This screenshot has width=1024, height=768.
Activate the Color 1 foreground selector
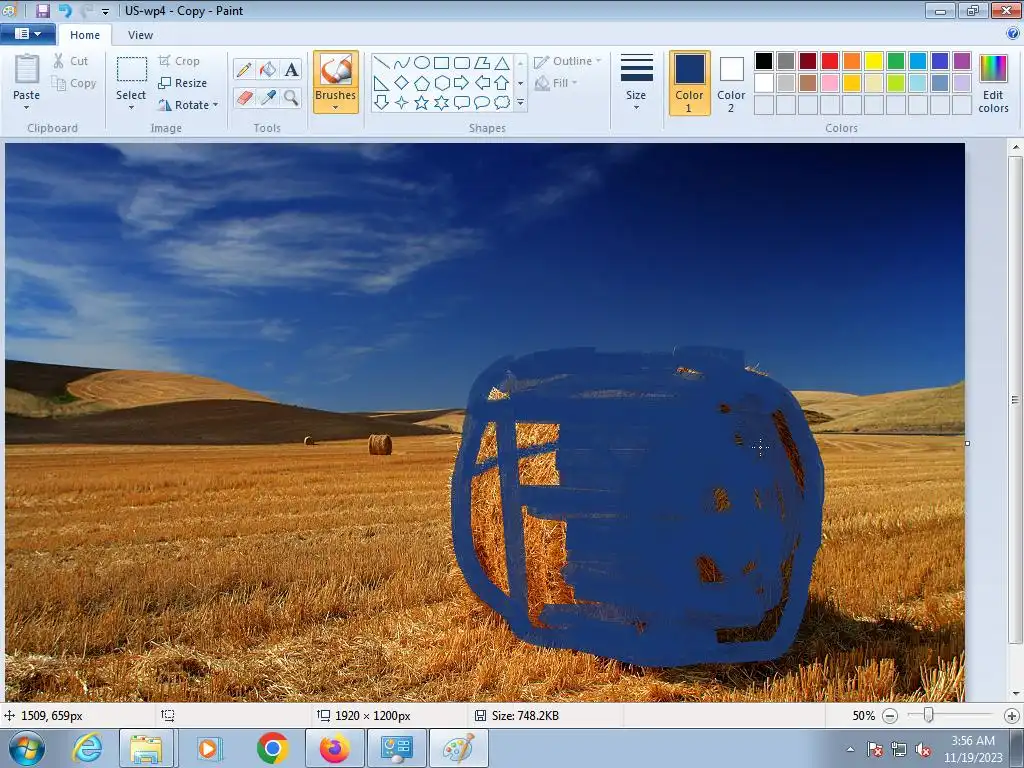[x=689, y=83]
